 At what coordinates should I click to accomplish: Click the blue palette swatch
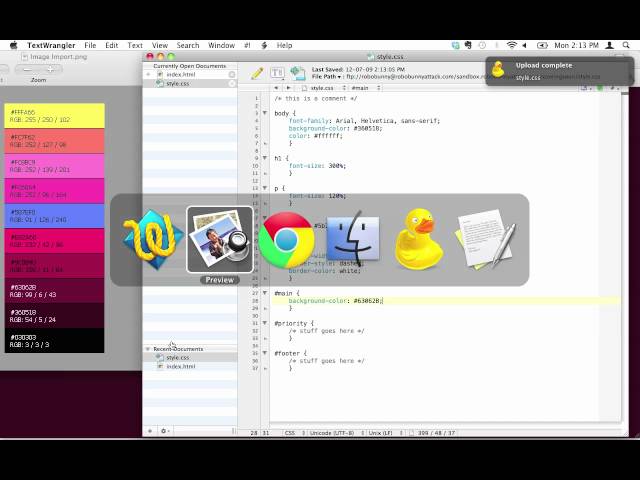coord(54,216)
